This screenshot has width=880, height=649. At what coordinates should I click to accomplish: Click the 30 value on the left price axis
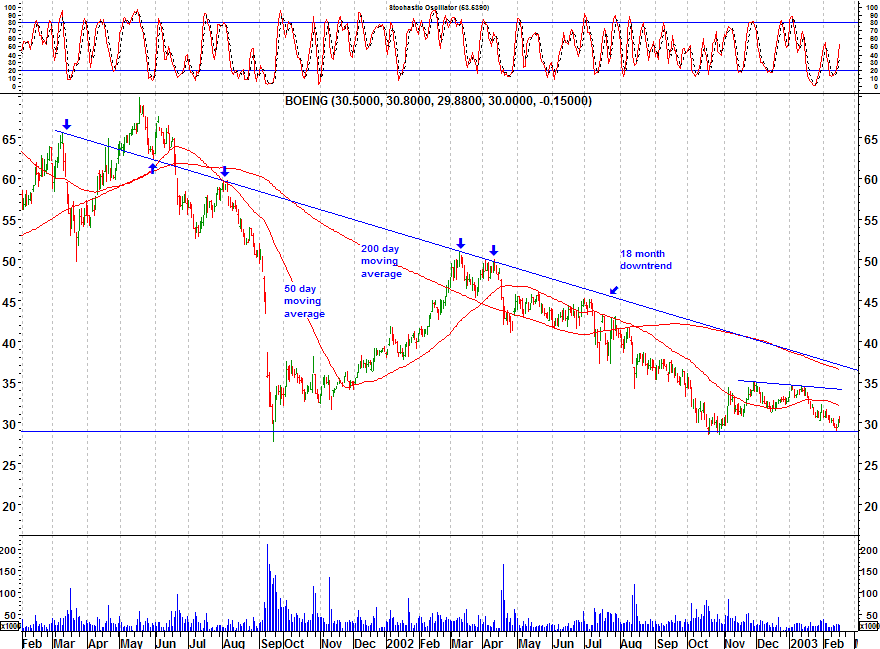pyautogui.click(x=9, y=424)
